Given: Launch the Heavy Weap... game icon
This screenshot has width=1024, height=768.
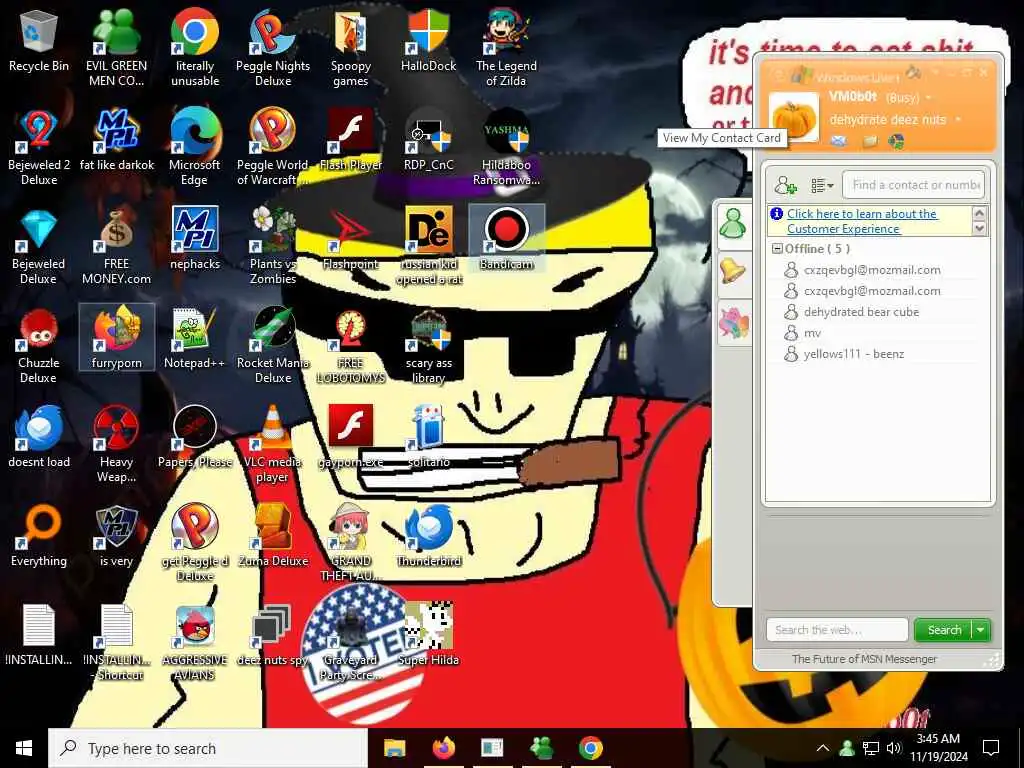Looking at the screenshot, I should pos(116,443).
